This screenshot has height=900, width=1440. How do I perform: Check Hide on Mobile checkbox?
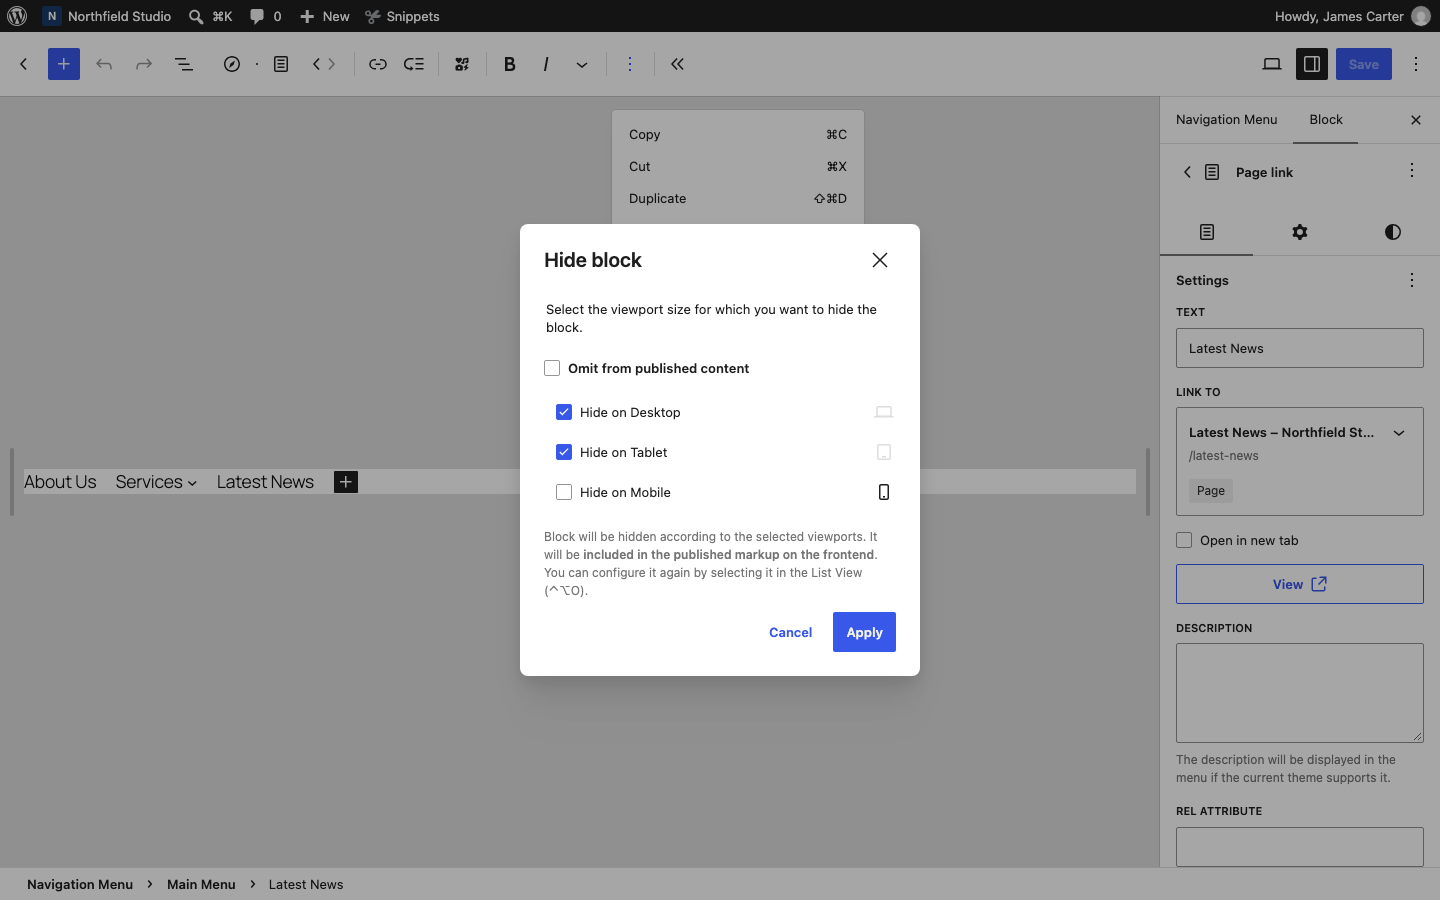(x=564, y=492)
